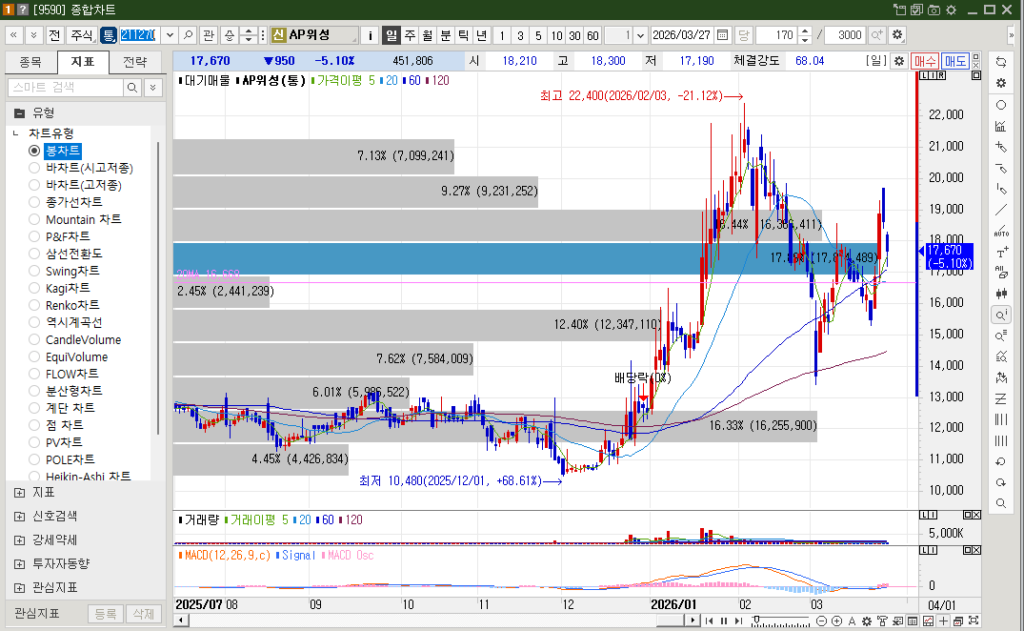Expand the 신호검색 section
Screen dimensions: 1024x631
click(20, 516)
